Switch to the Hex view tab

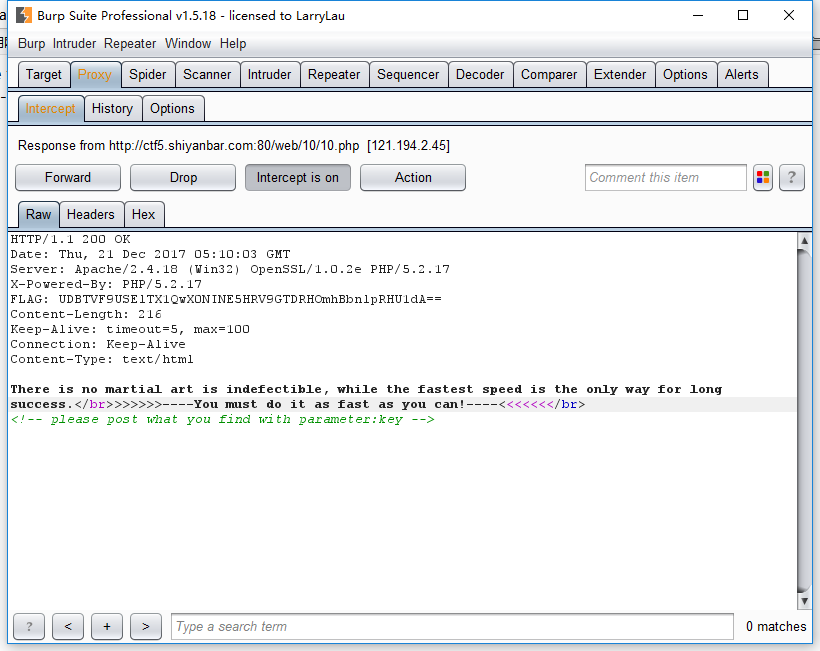point(143,214)
